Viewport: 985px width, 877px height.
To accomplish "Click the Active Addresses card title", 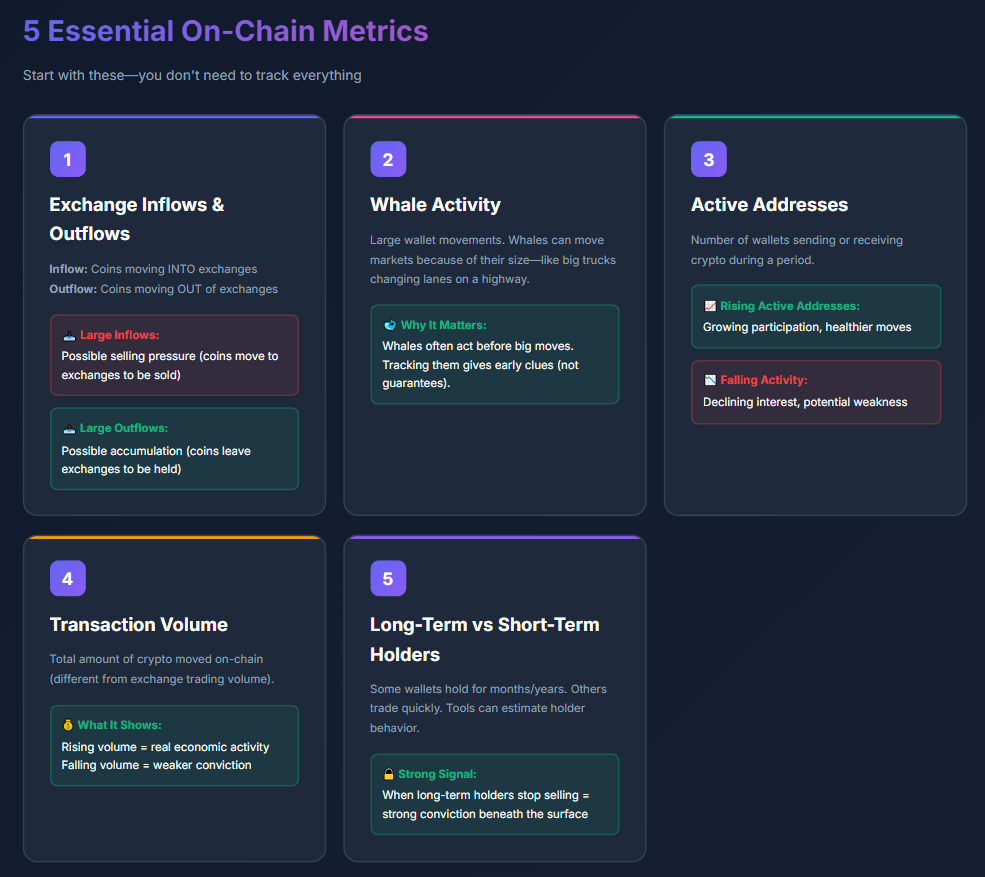I will [x=769, y=204].
